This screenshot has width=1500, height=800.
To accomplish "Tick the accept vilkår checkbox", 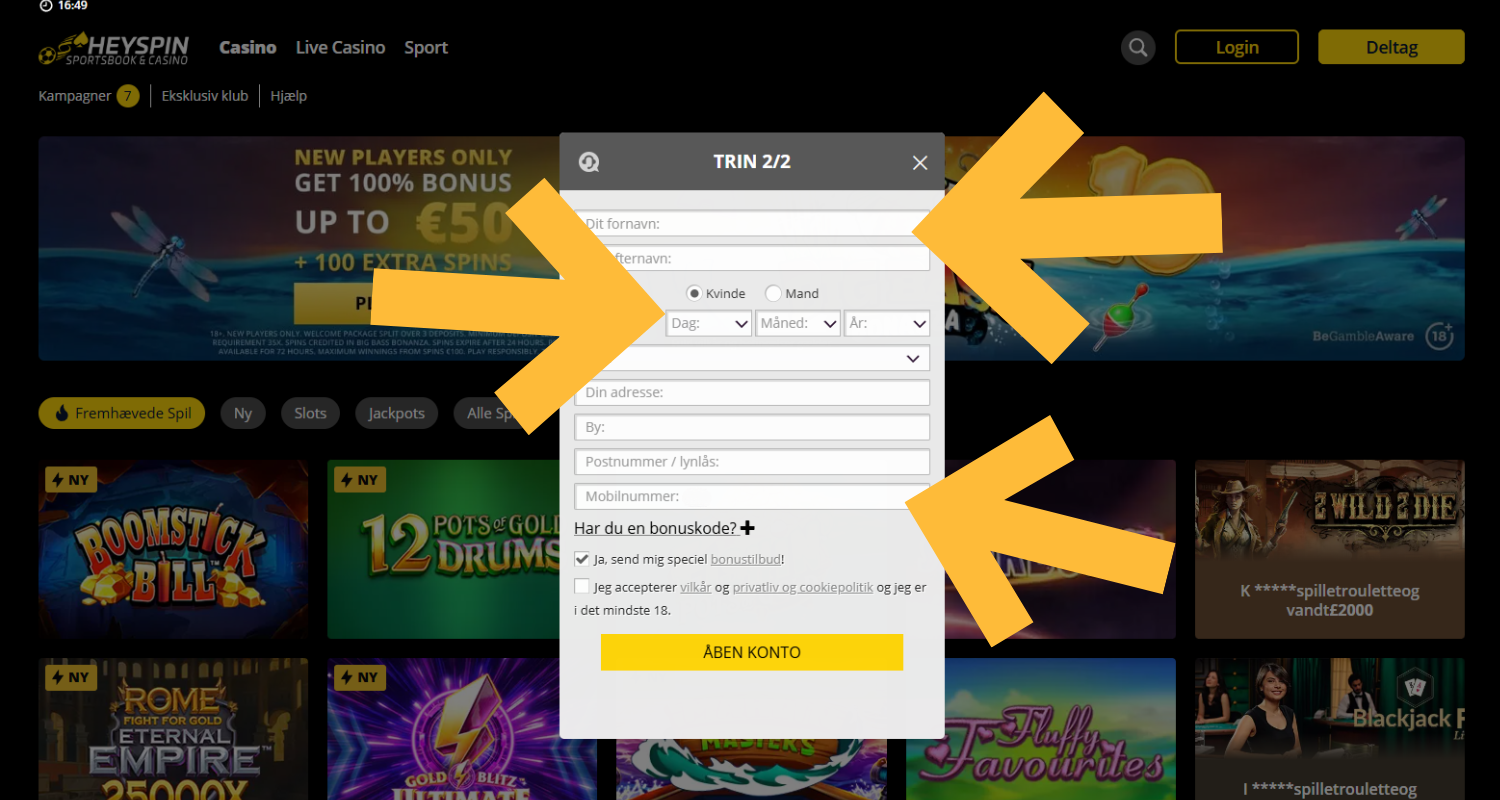I will tap(582, 587).
